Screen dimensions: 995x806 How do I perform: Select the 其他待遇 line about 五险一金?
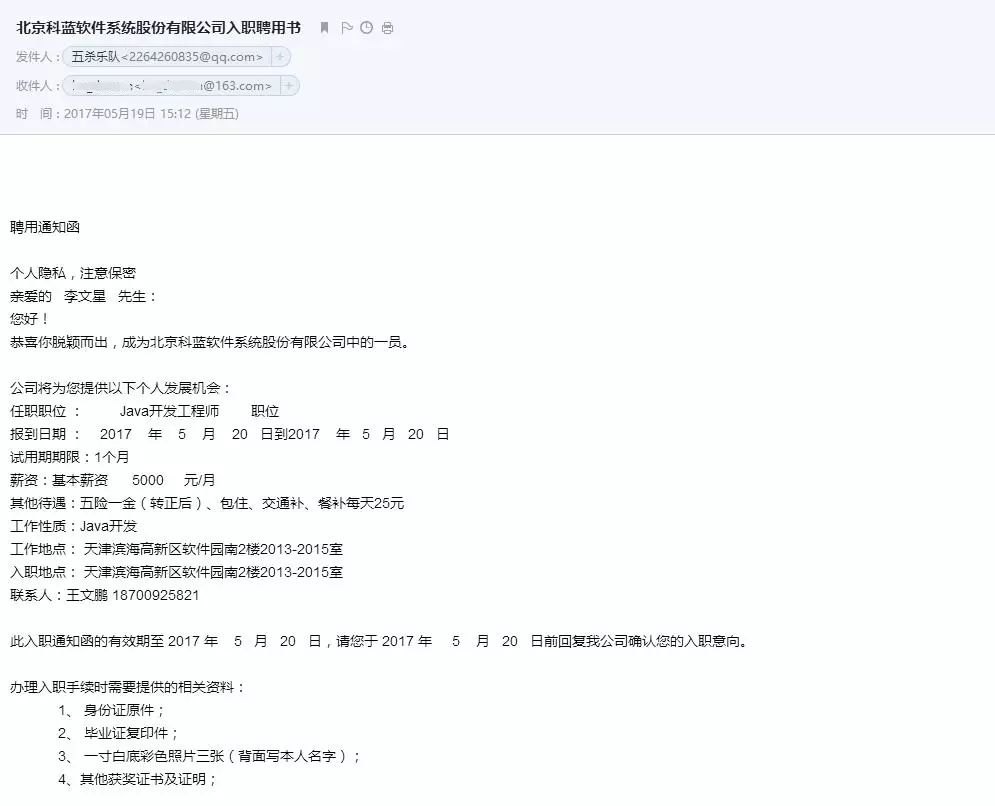pyautogui.click(x=207, y=503)
